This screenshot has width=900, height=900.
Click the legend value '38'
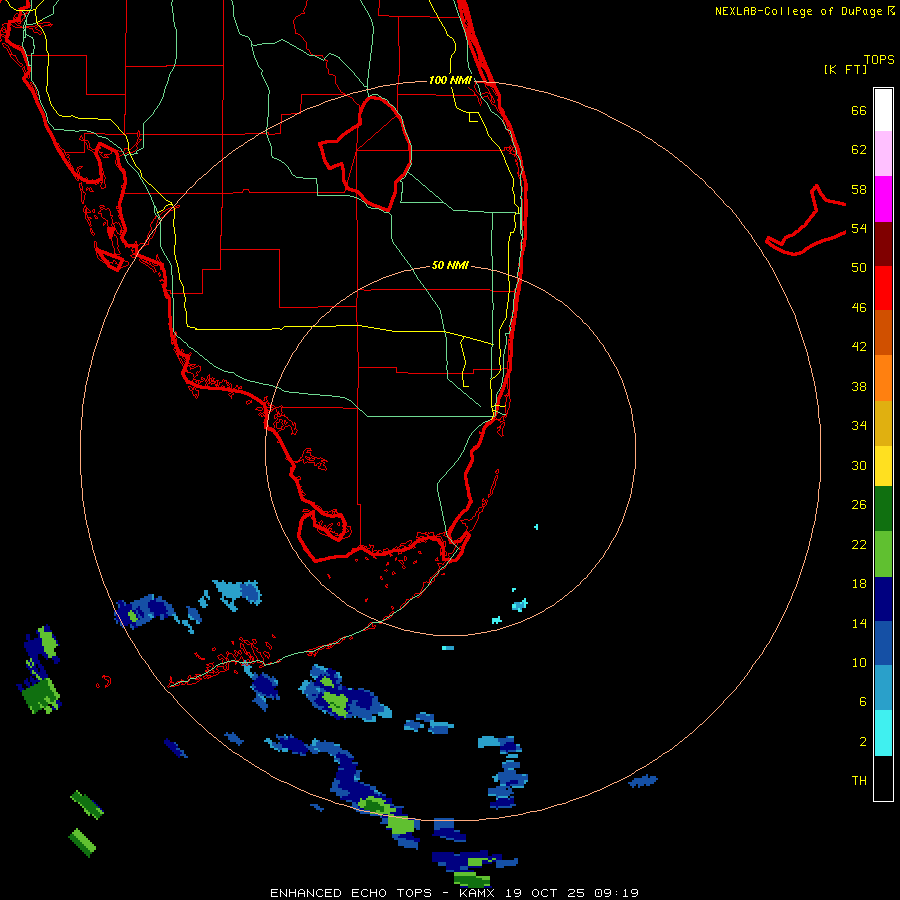859,387
